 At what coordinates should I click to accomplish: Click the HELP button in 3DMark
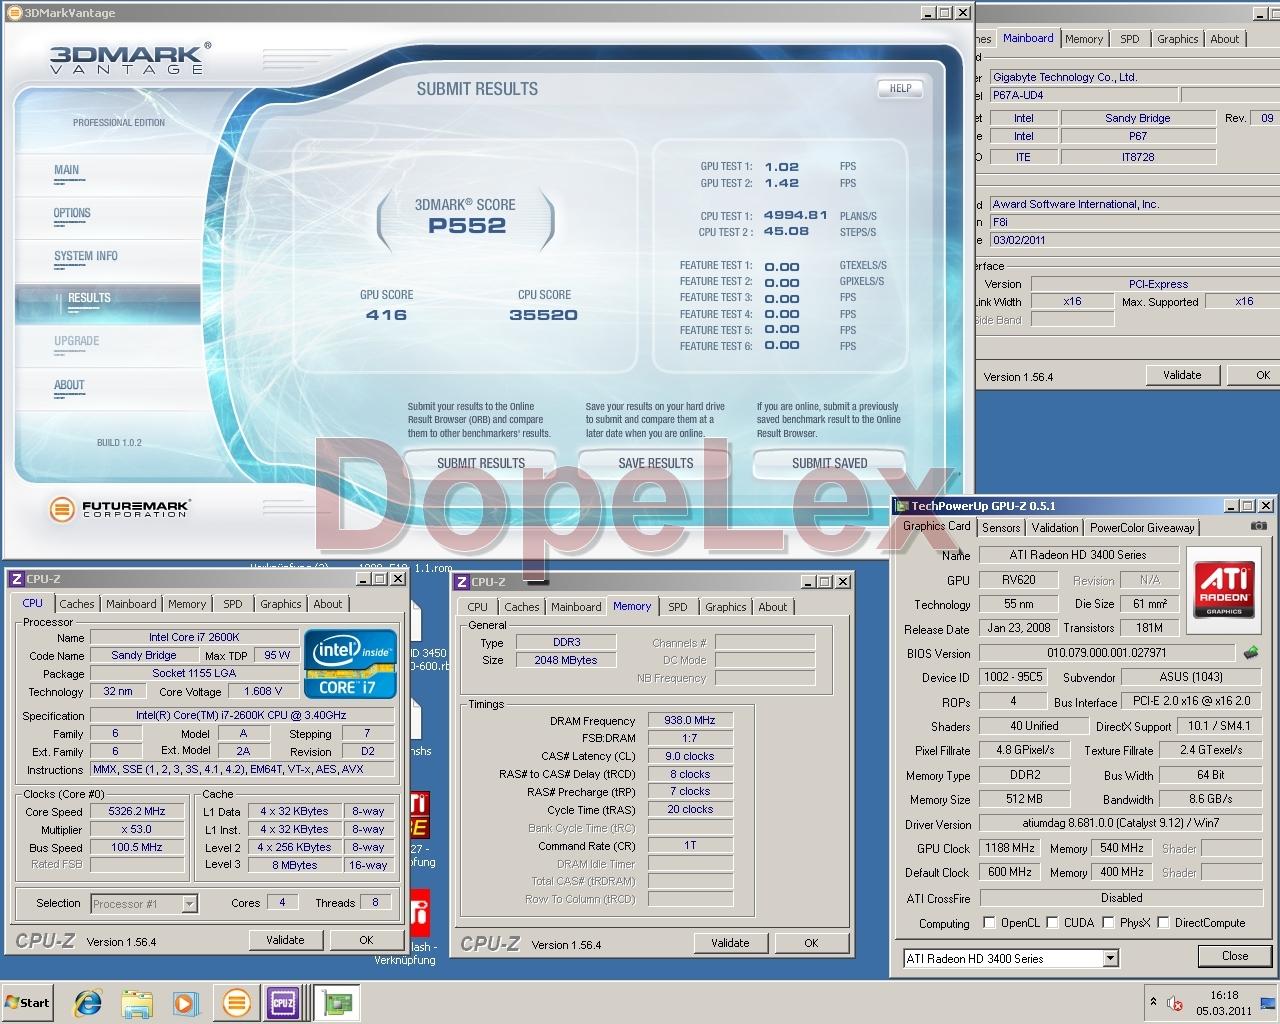[x=900, y=88]
